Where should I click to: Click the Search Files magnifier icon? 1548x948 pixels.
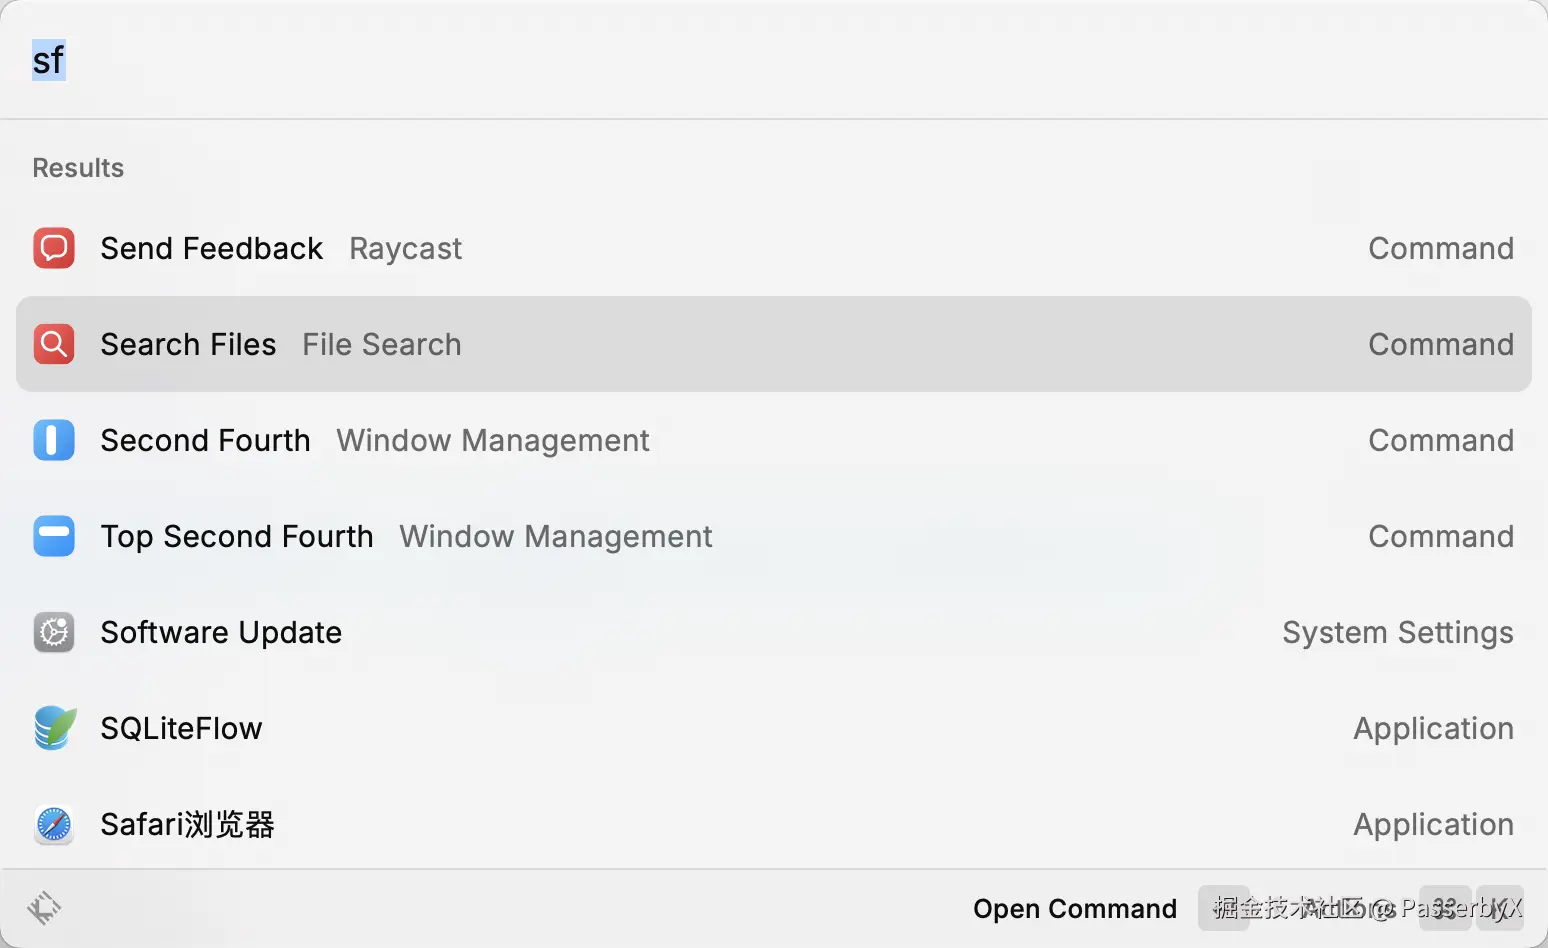54,344
